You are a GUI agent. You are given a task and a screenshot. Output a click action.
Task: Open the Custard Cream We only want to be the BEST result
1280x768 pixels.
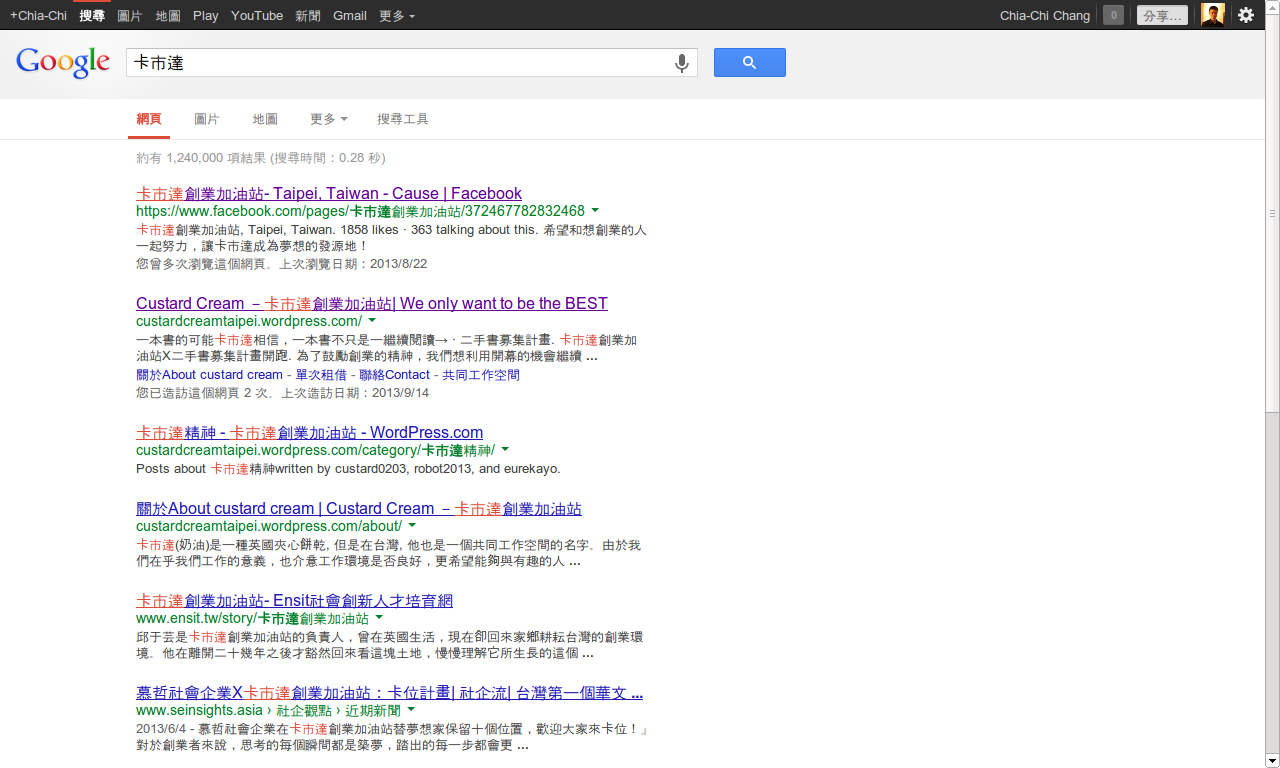[x=372, y=303]
